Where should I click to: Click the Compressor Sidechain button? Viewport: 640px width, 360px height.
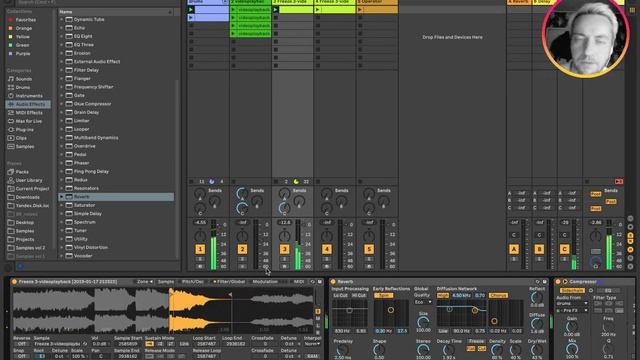tap(572, 291)
